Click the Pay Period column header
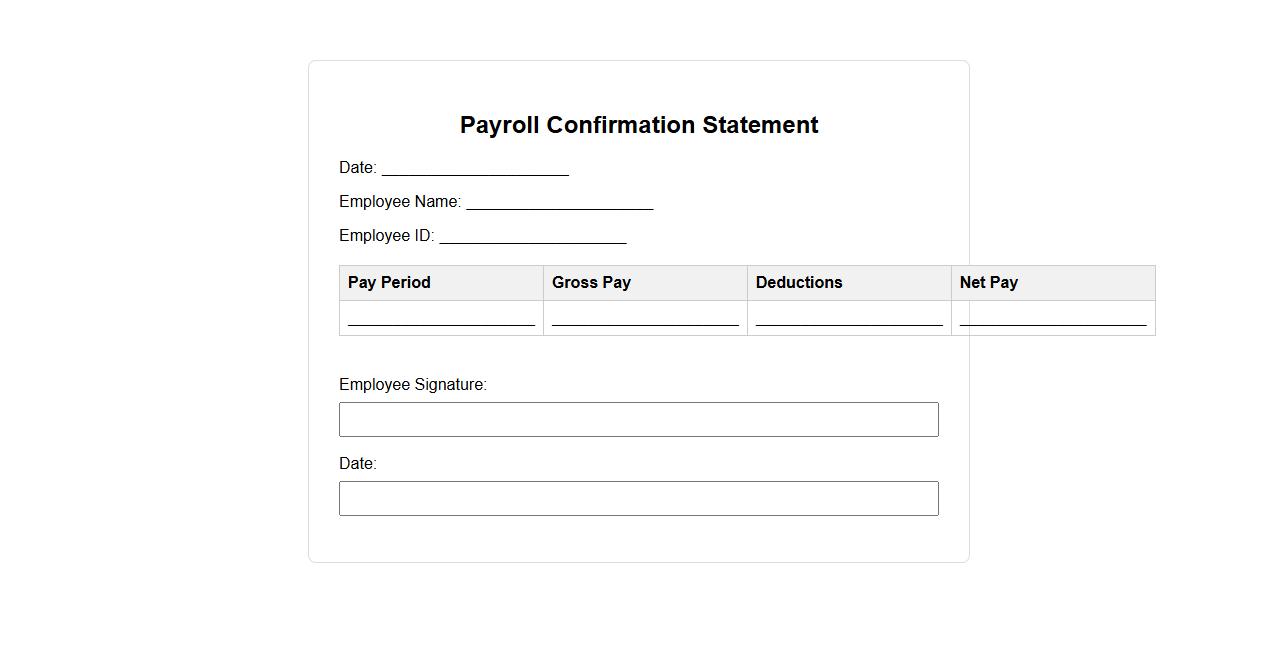 pyautogui.click(x=389, y=283)
